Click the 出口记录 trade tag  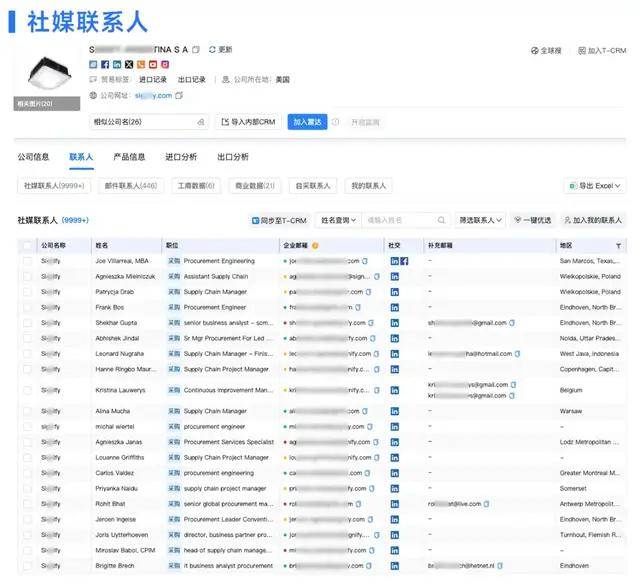(x=191, y=80)
